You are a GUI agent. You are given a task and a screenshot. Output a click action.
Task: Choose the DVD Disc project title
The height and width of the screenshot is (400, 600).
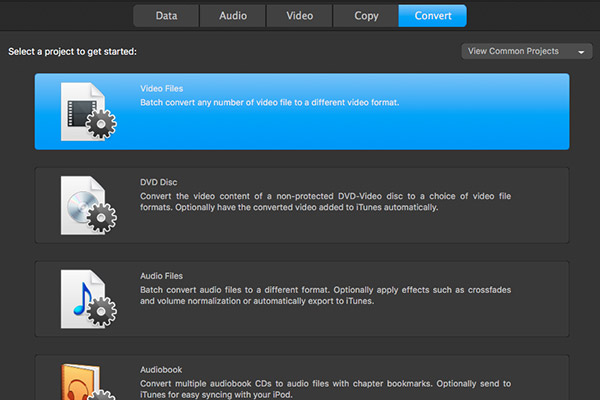point(159,182)
